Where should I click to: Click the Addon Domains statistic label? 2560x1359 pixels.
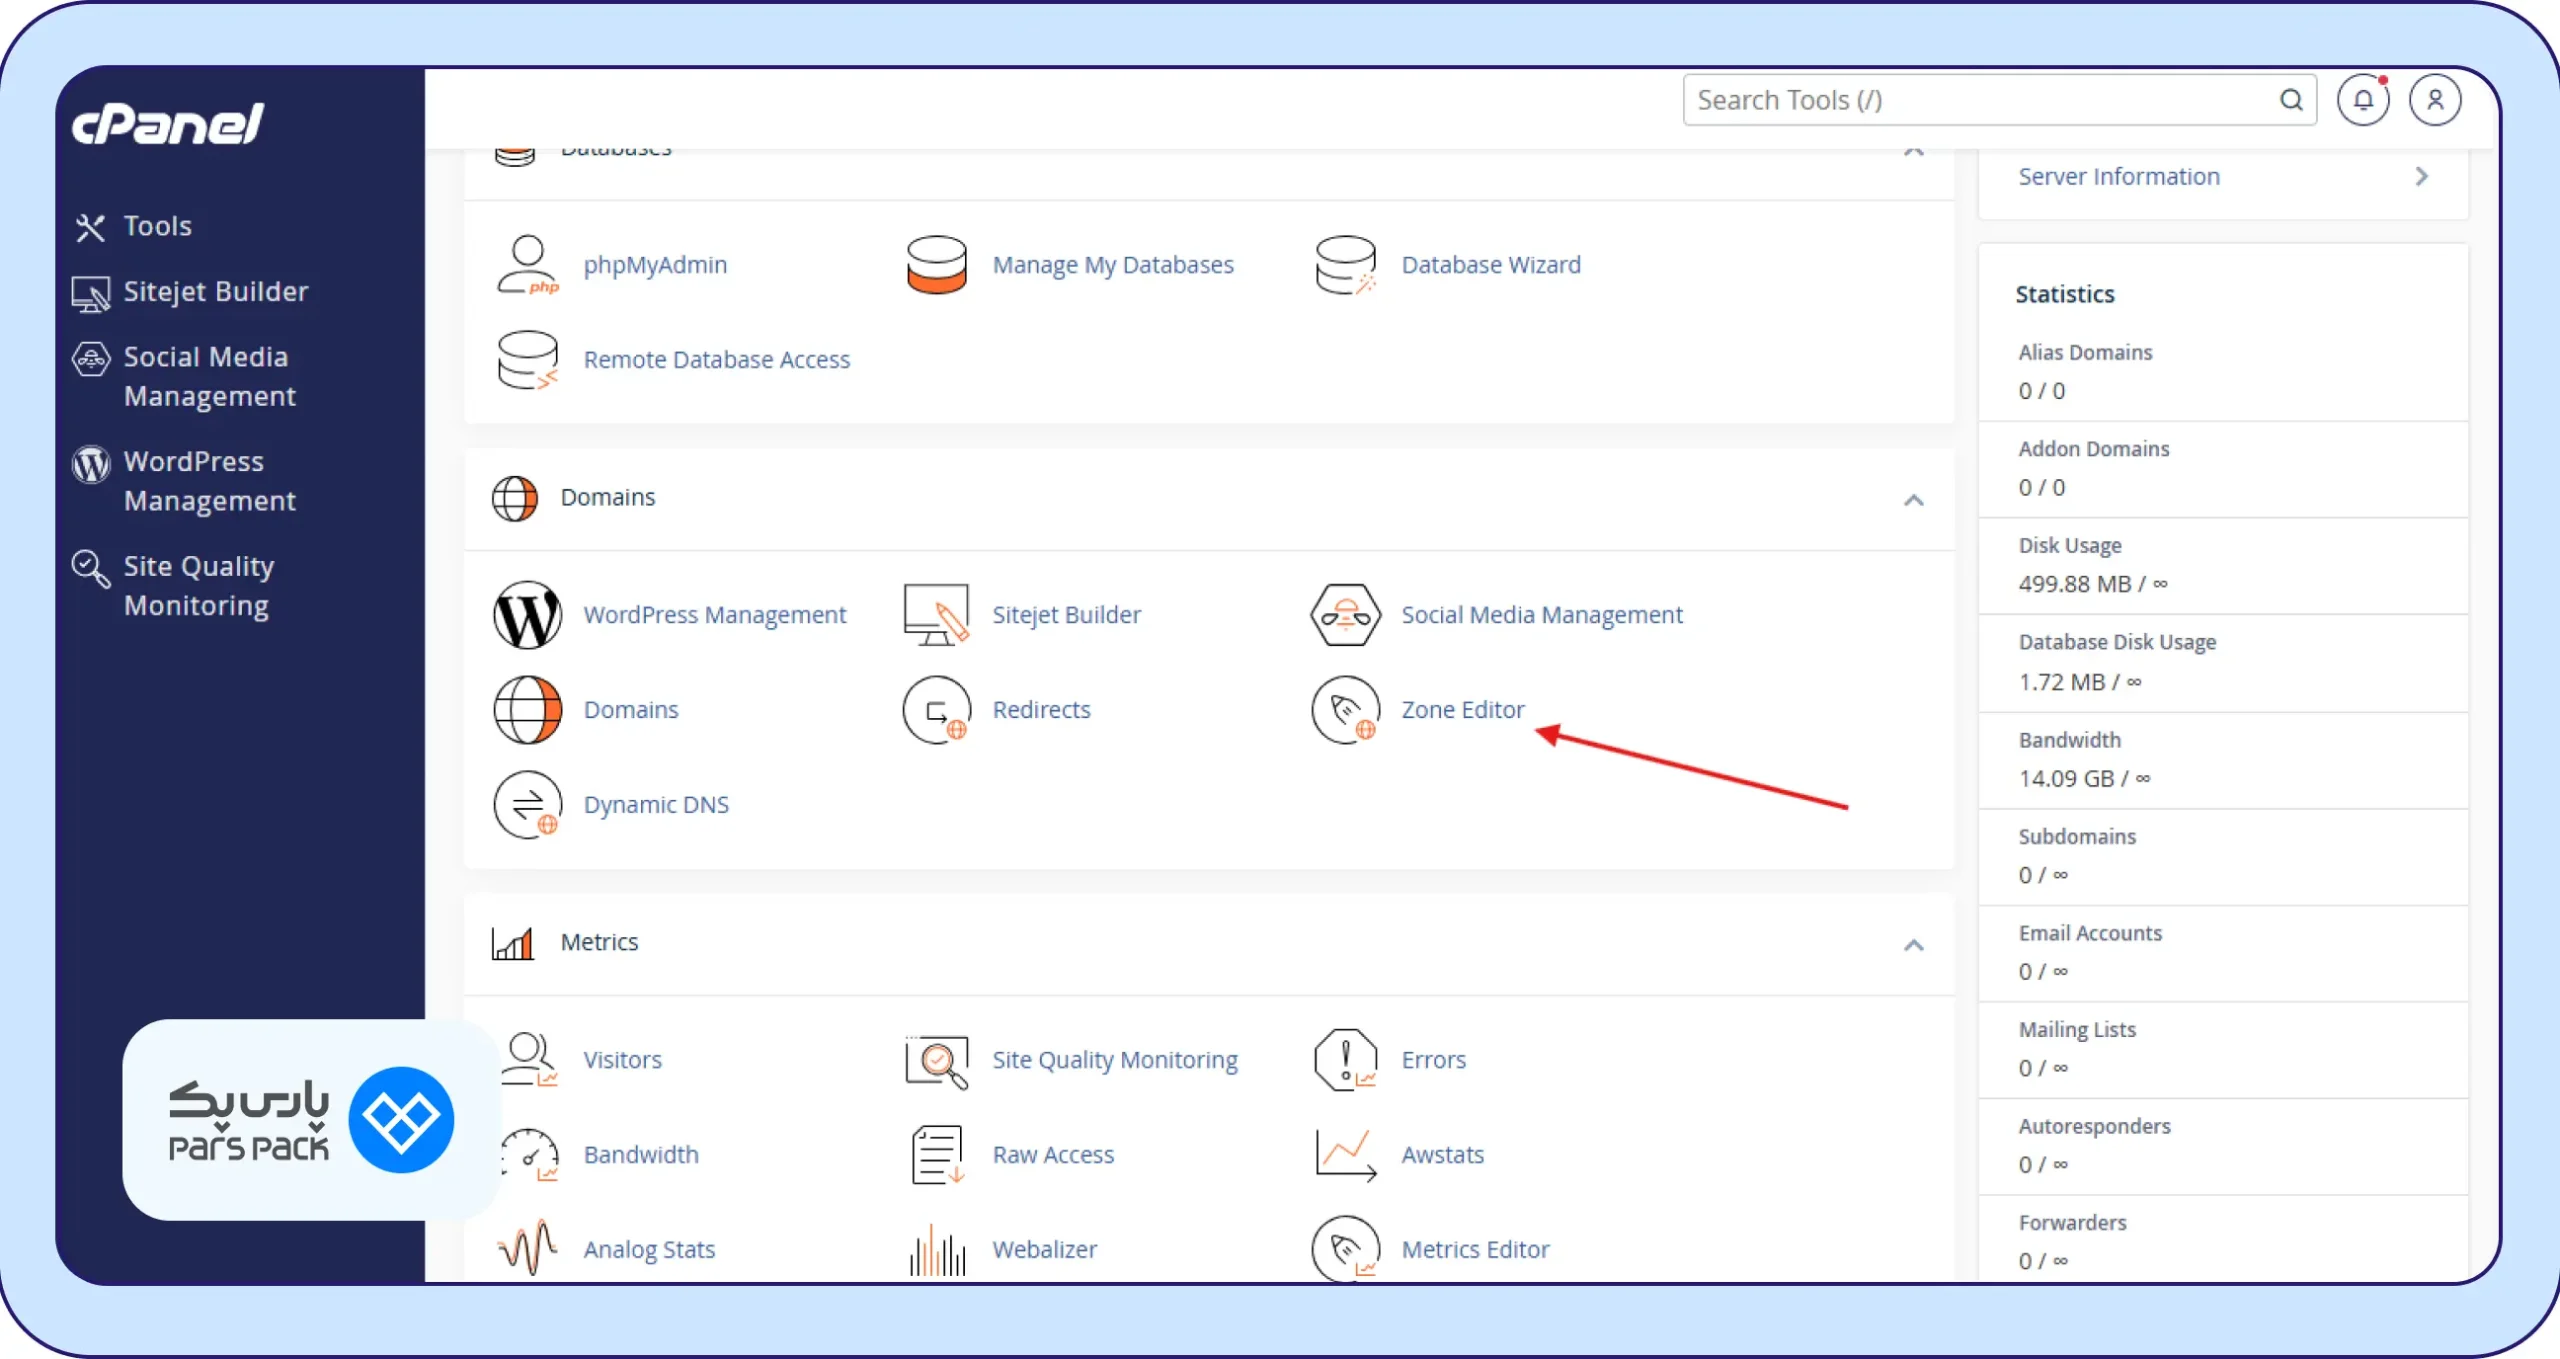(x=2094, y=450)
